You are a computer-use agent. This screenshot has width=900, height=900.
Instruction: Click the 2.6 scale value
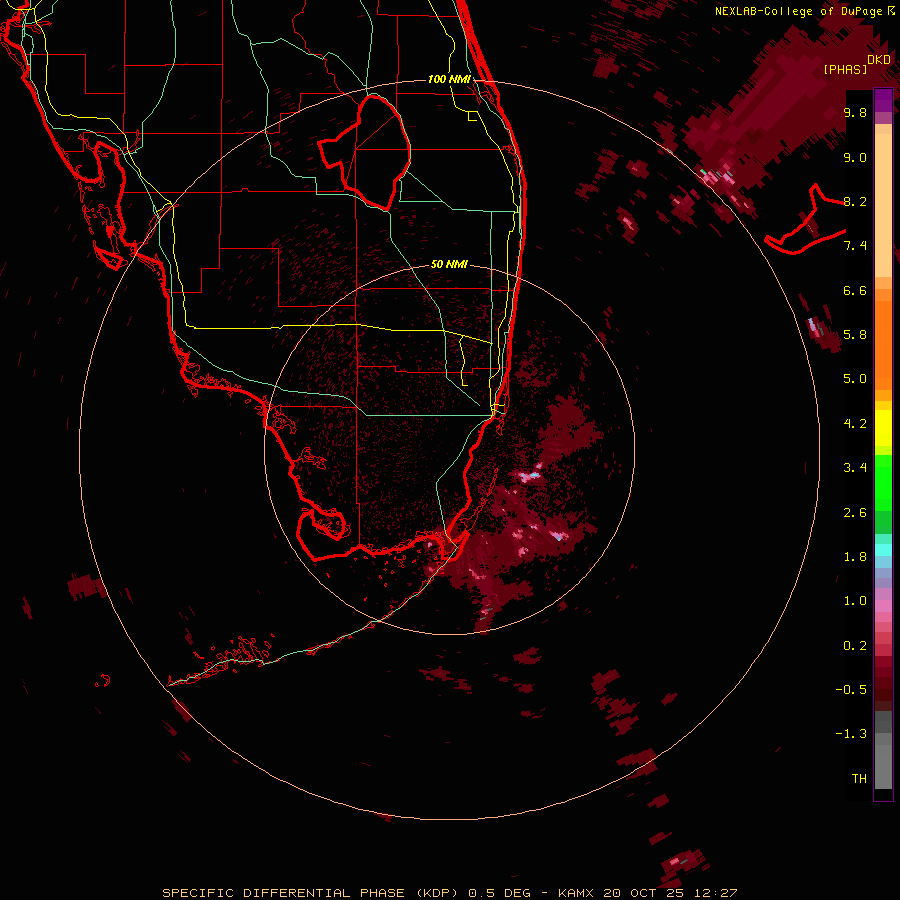click(855, 513)
